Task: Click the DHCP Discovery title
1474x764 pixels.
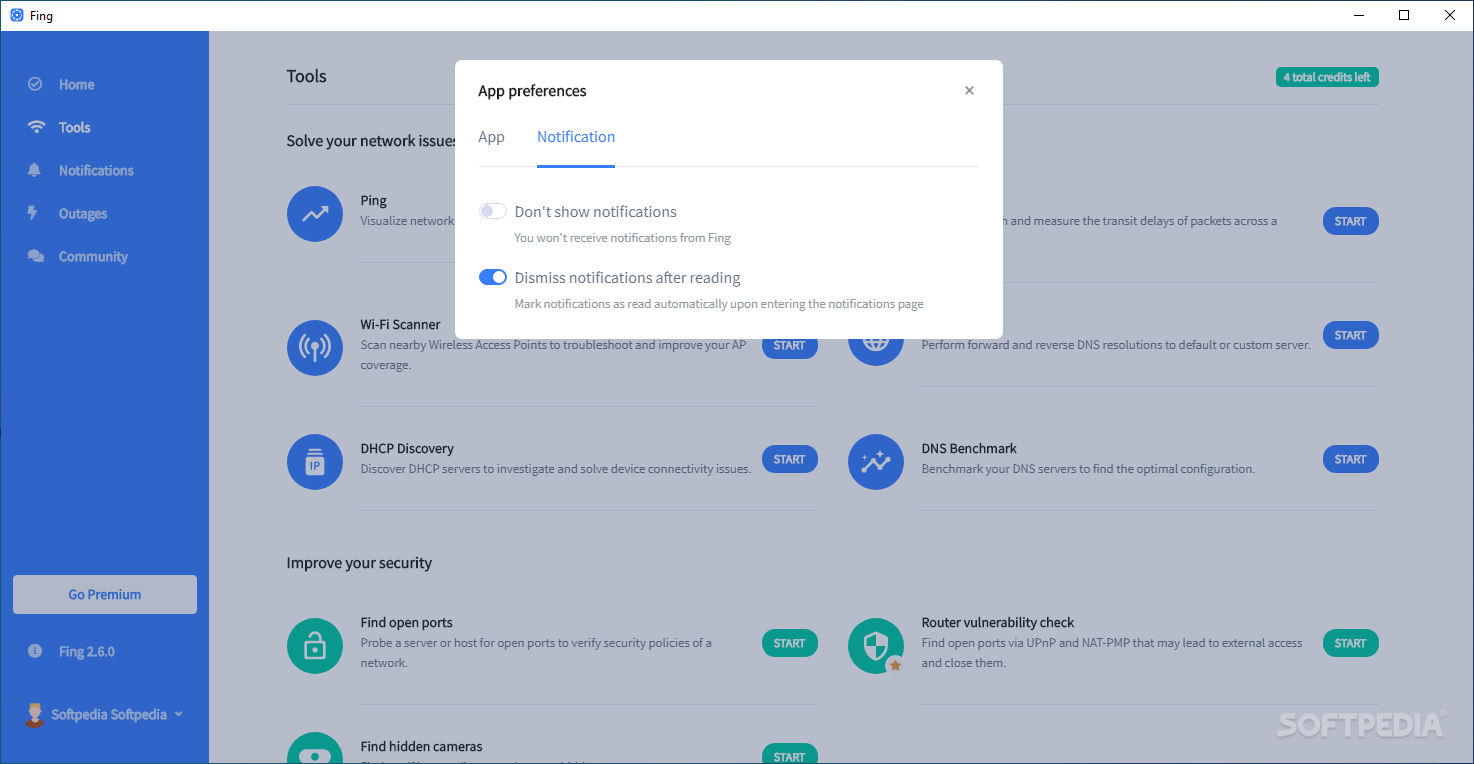Action: click(x=407, y=448)
